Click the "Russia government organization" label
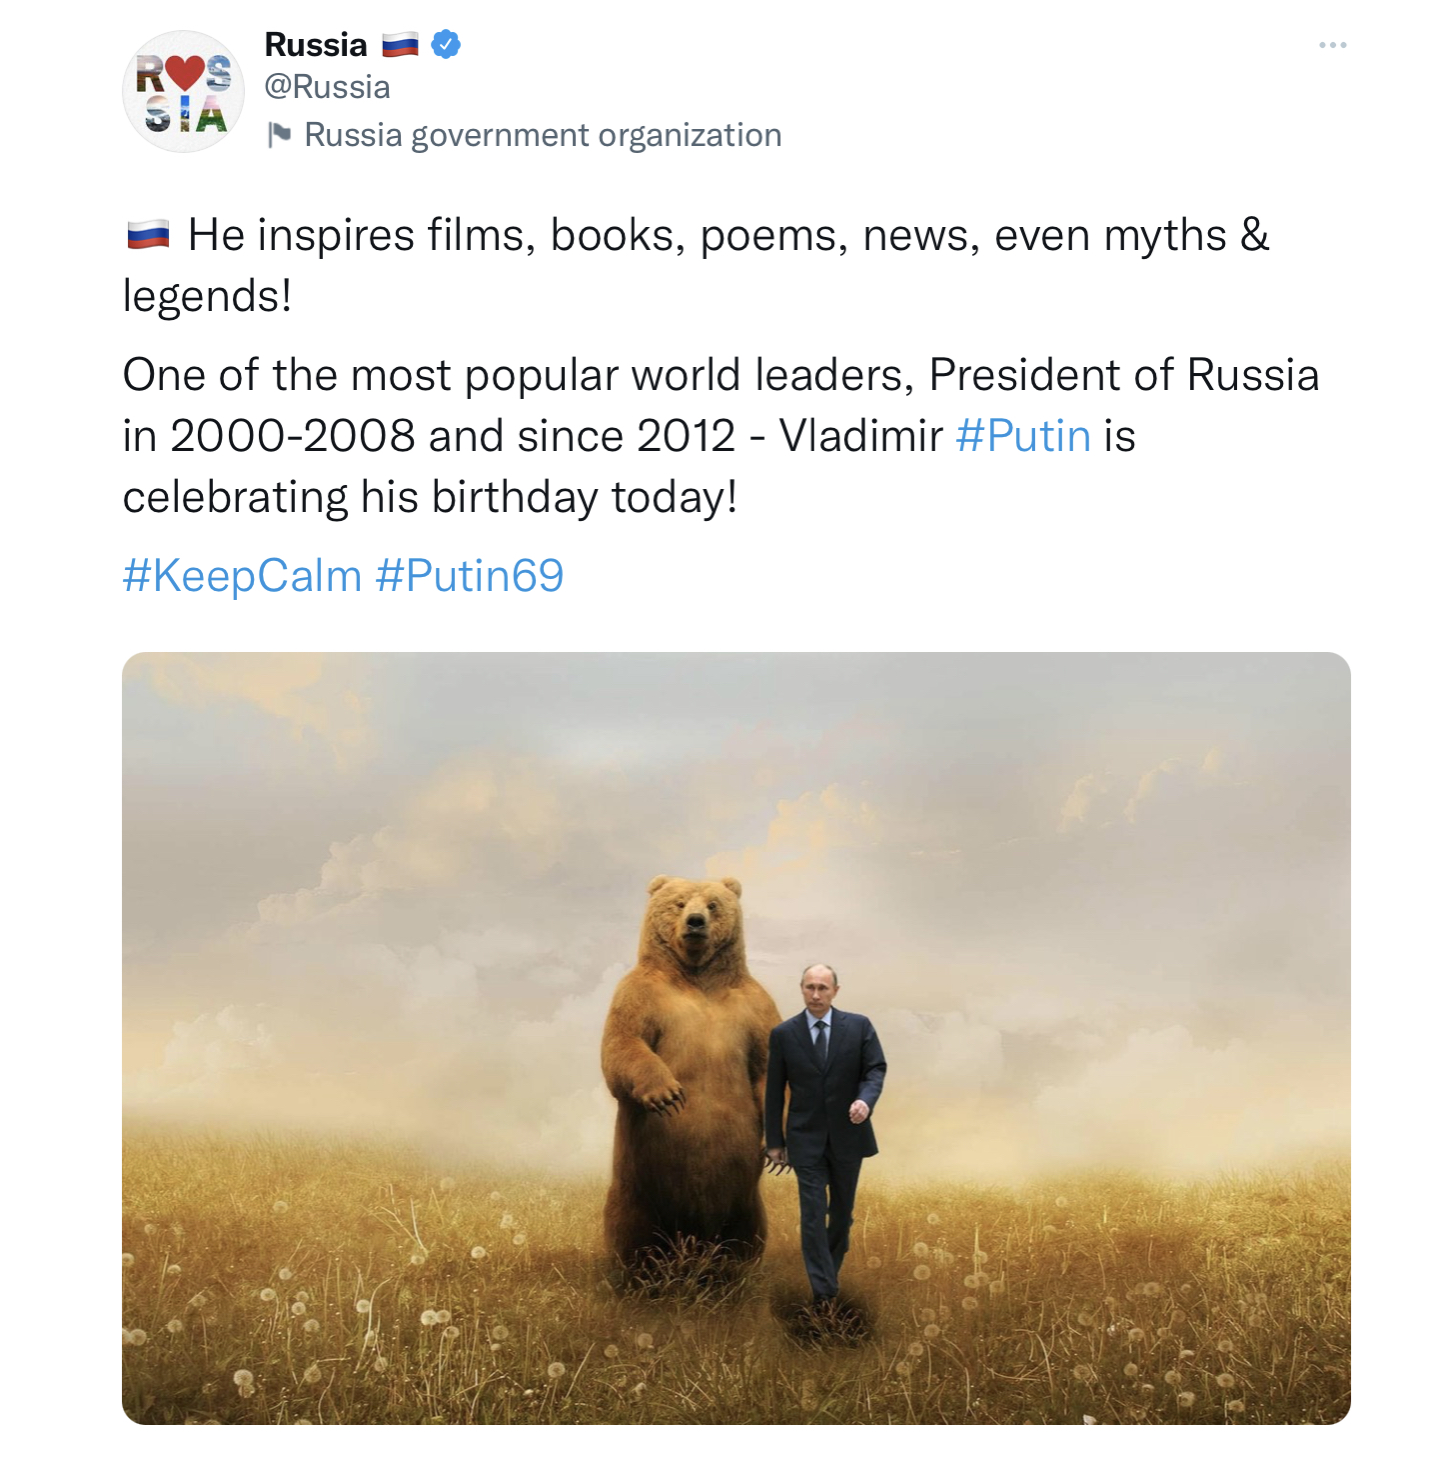Image resolution: width=1445 pixels, height=1469 pixels. point(542,135)
